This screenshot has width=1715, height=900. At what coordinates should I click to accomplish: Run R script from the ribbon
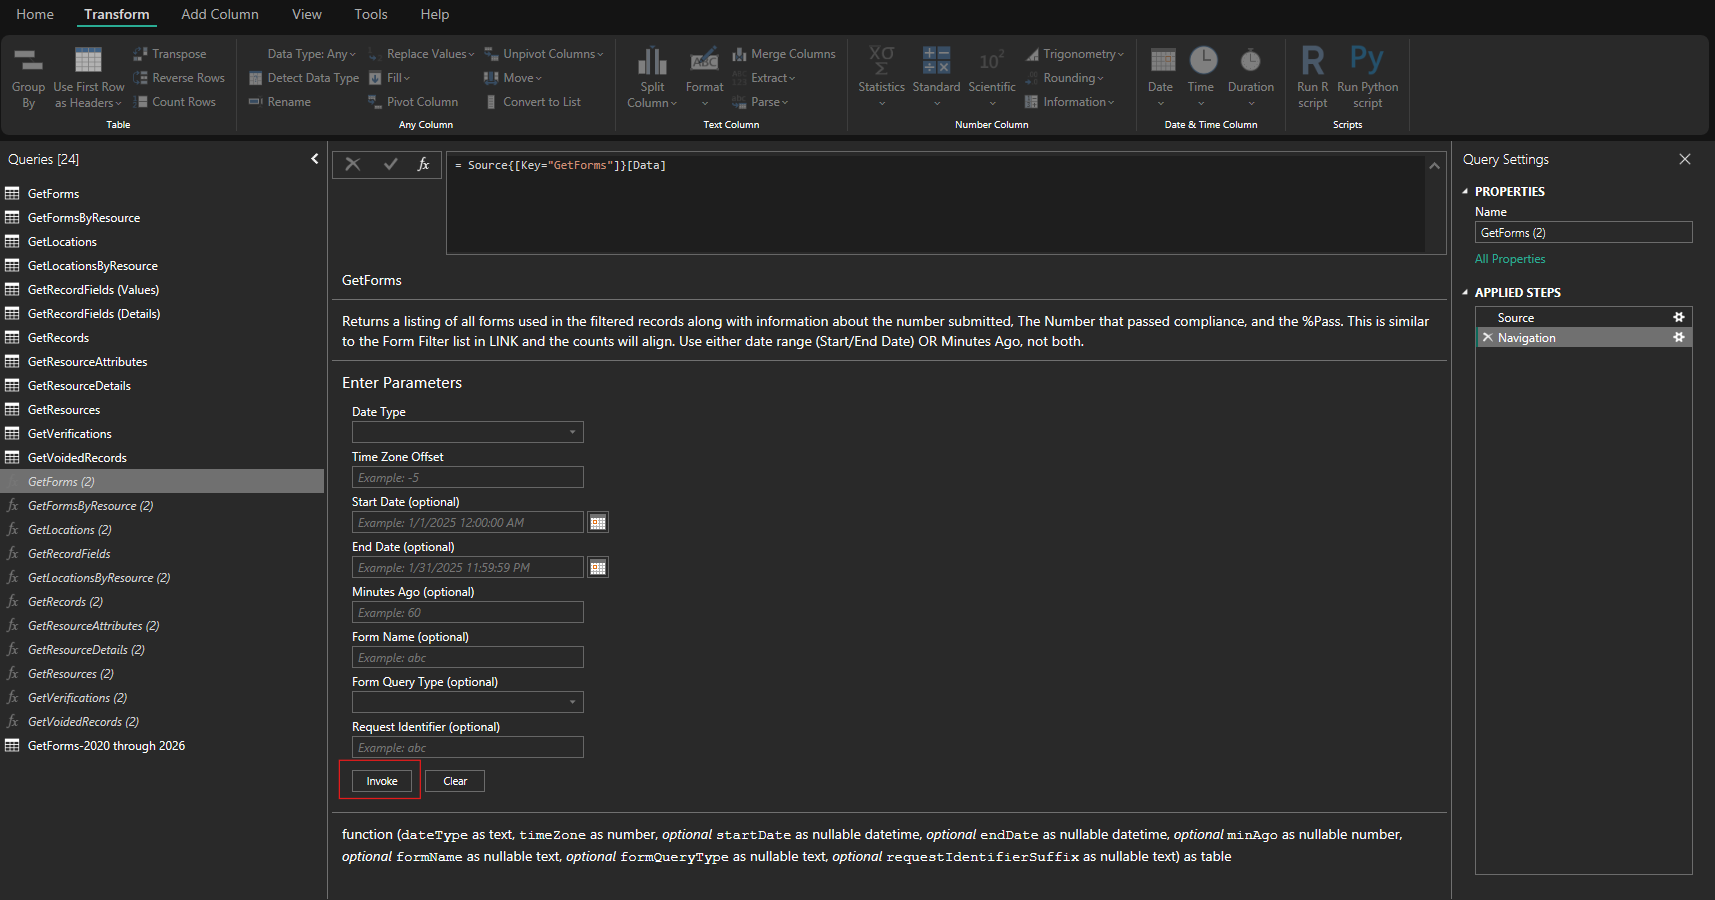1312,62
